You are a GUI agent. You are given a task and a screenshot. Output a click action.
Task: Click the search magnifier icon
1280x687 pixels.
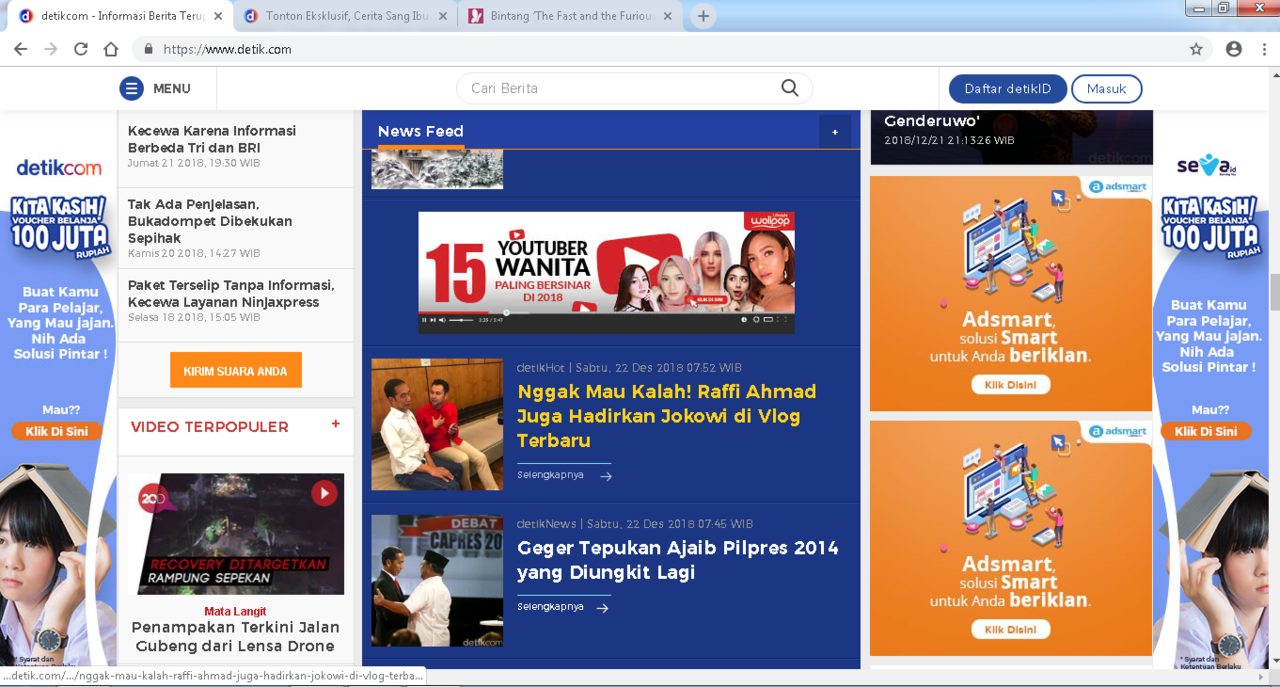[789, 88]
